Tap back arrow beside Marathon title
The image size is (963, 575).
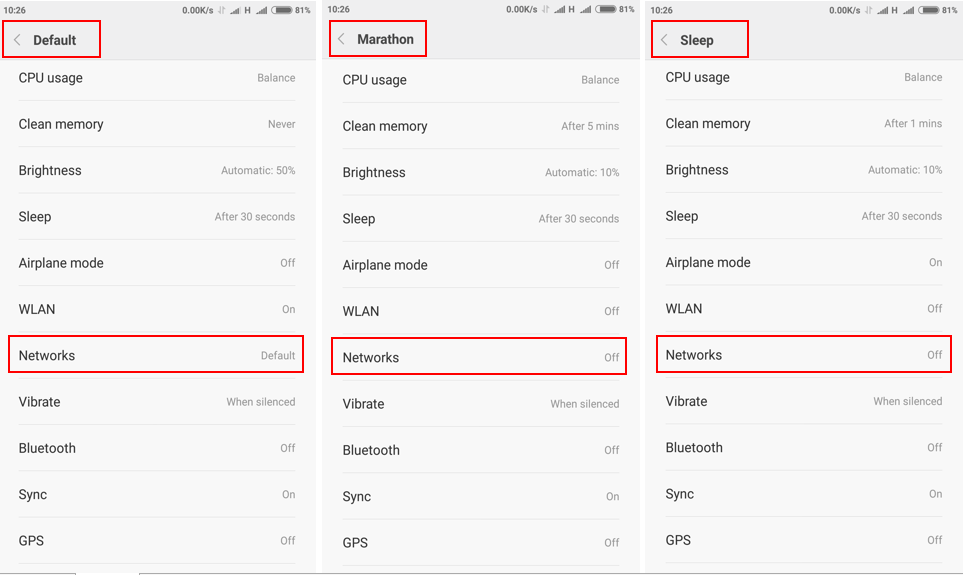tap(342, 39)
